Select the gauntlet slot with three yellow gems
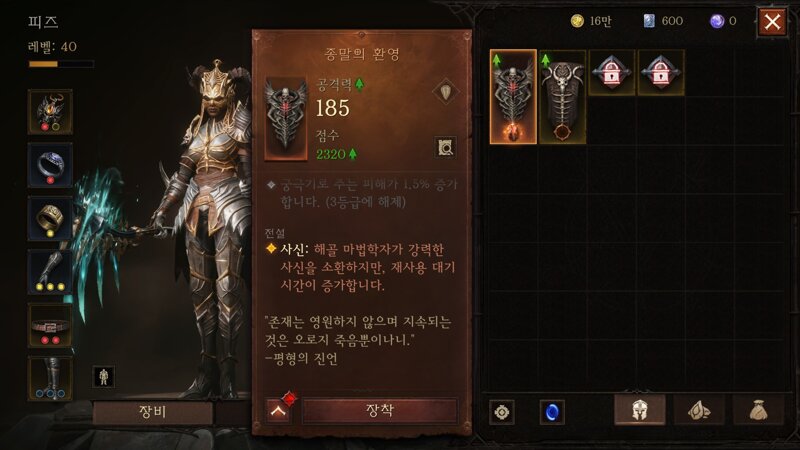800x450 pixels. pyautogui.click(x=50, y=272)
